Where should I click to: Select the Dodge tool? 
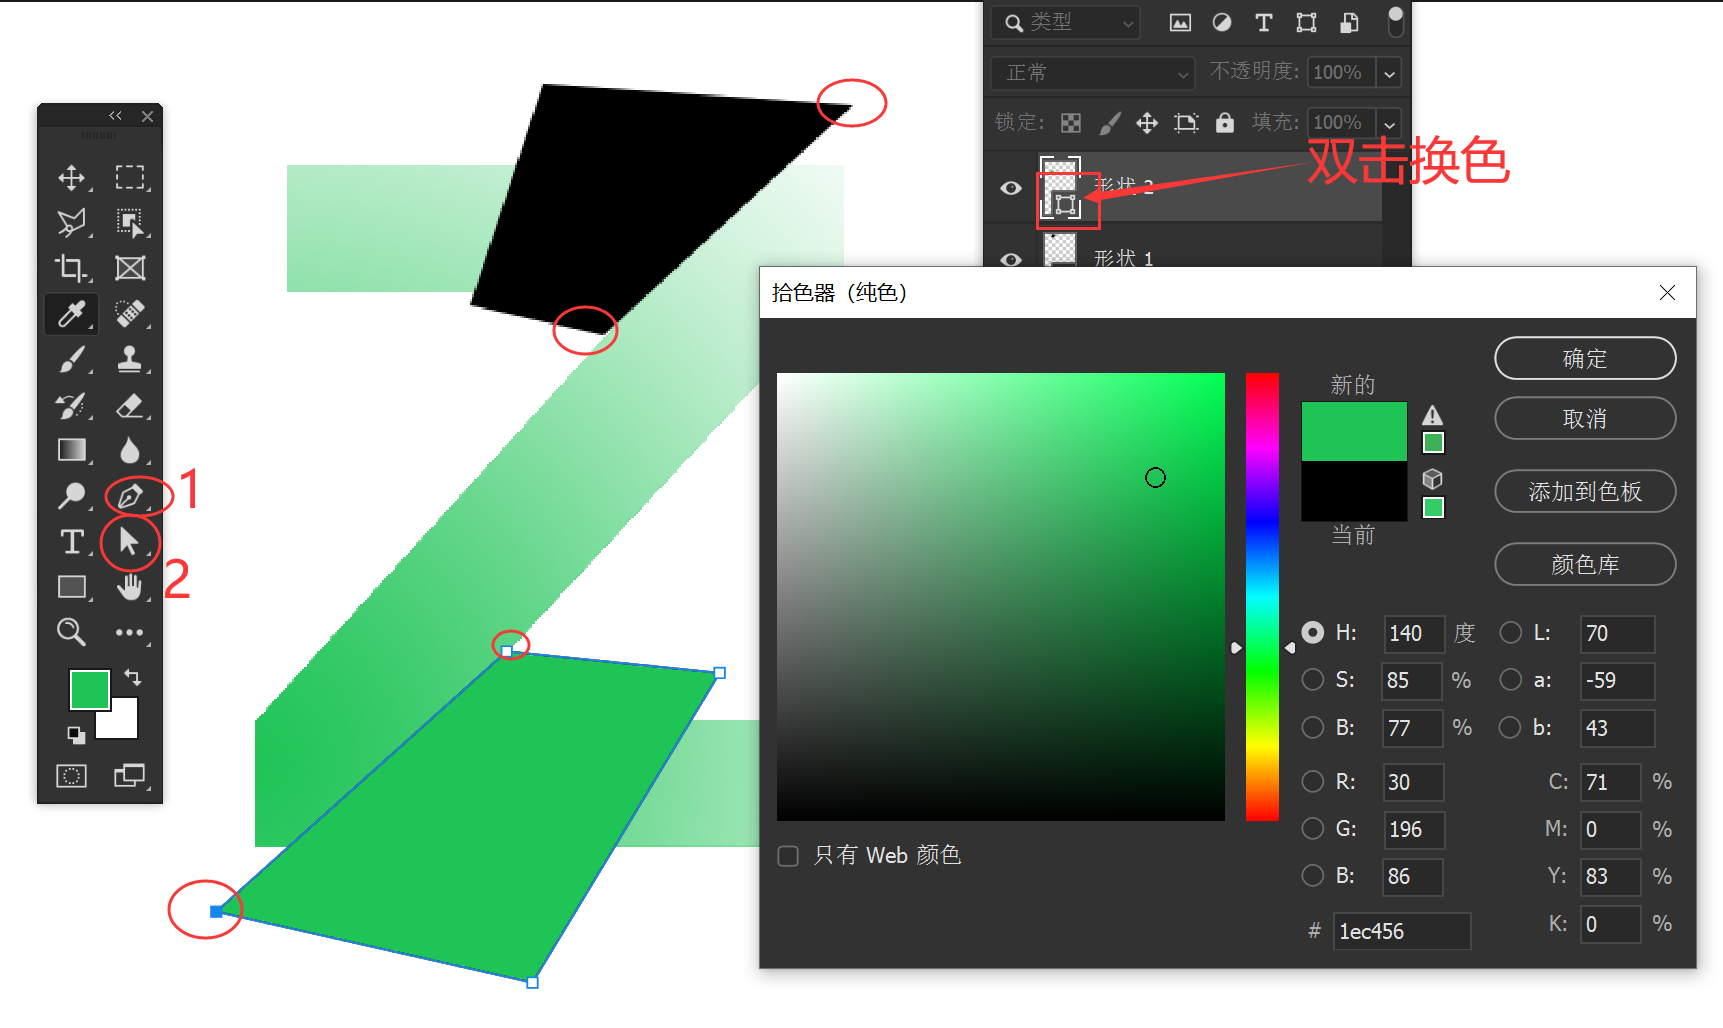71,495
